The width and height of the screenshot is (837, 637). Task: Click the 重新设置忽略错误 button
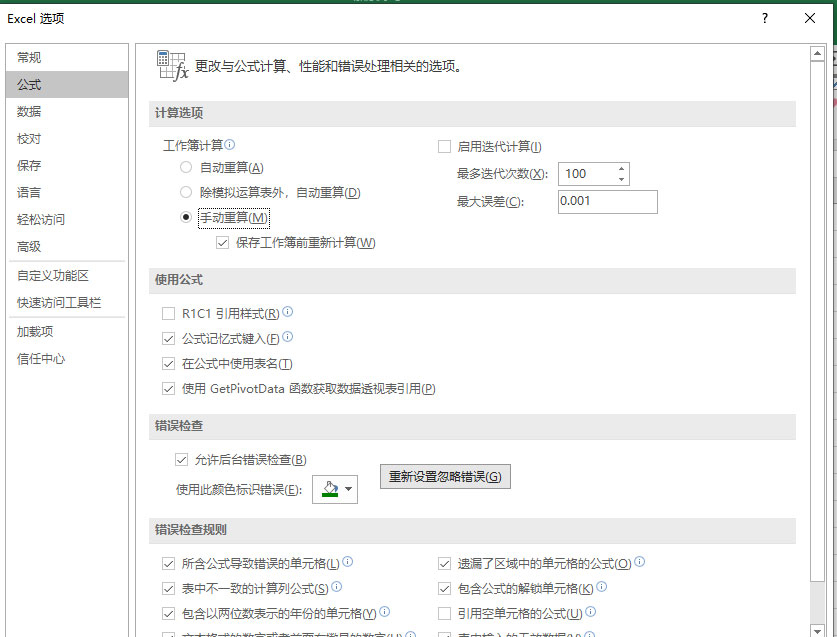445,476
